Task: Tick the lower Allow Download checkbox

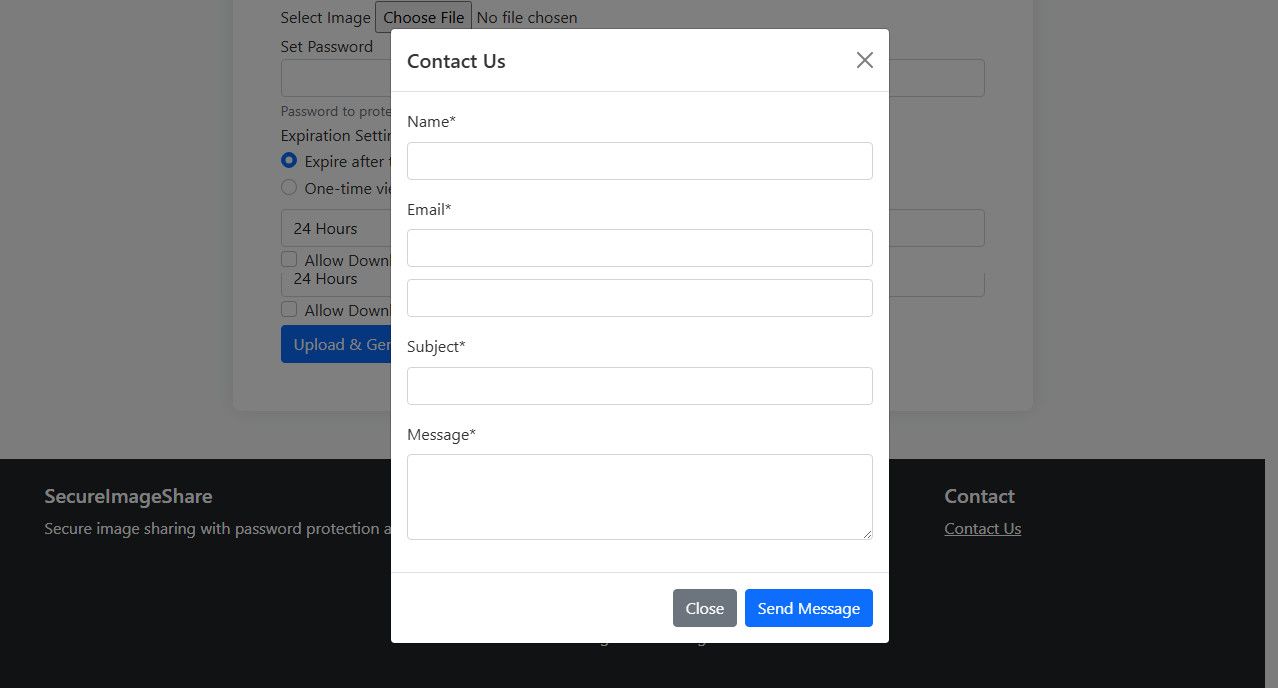Action: click(289, 310)
